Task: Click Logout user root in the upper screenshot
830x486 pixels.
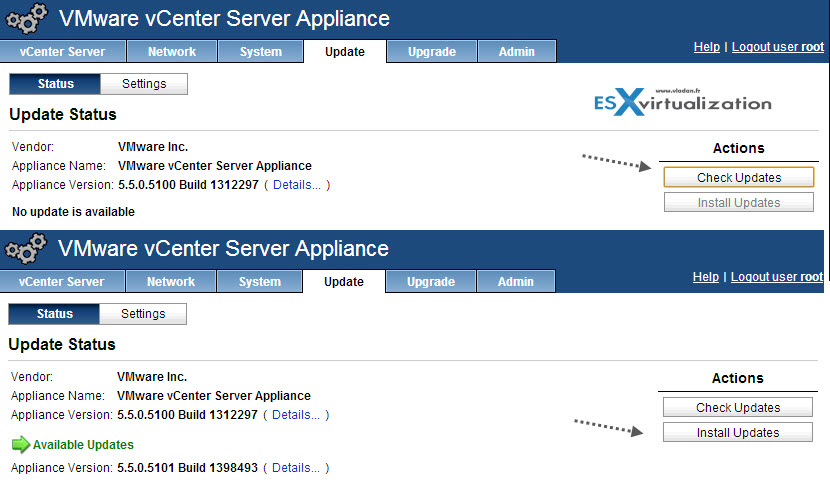Action: click(x=778, y=47)
